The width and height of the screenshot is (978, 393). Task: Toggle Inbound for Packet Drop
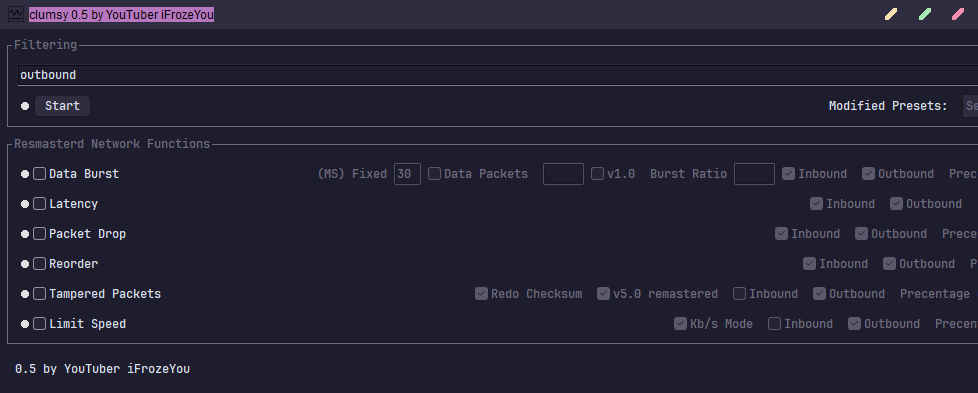(781, 234)
